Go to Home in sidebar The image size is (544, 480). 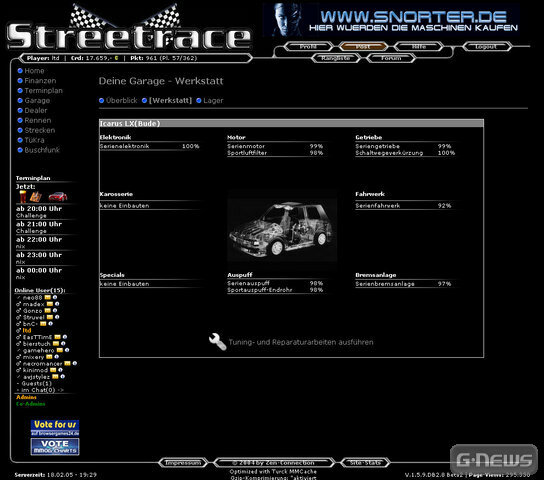pos(34,71)
